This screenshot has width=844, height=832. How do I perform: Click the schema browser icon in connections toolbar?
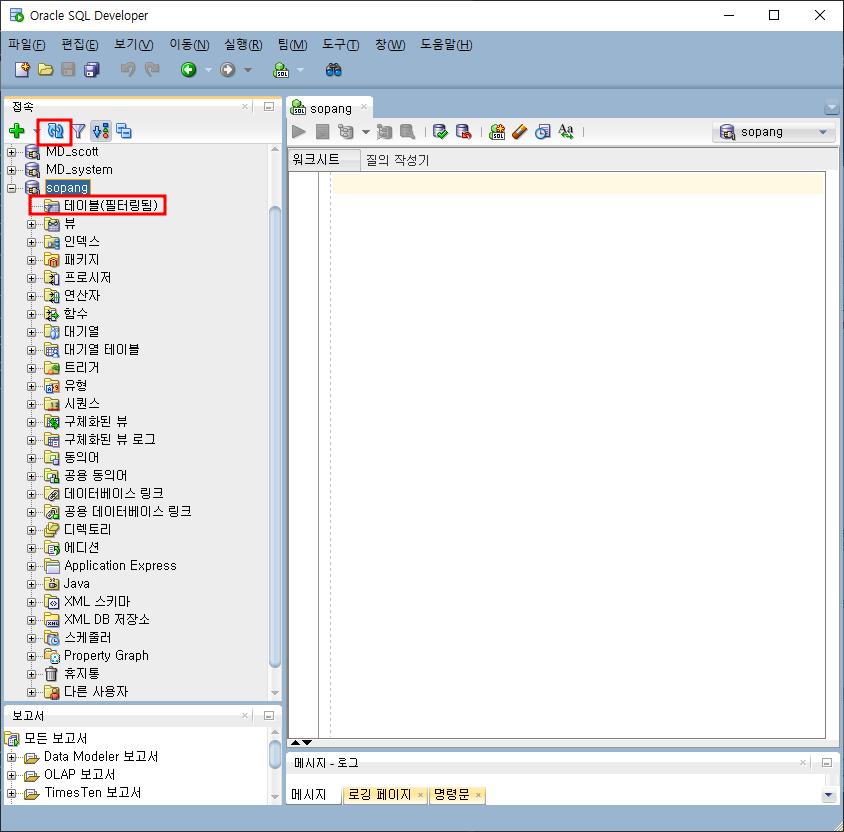tap(124, 131)
